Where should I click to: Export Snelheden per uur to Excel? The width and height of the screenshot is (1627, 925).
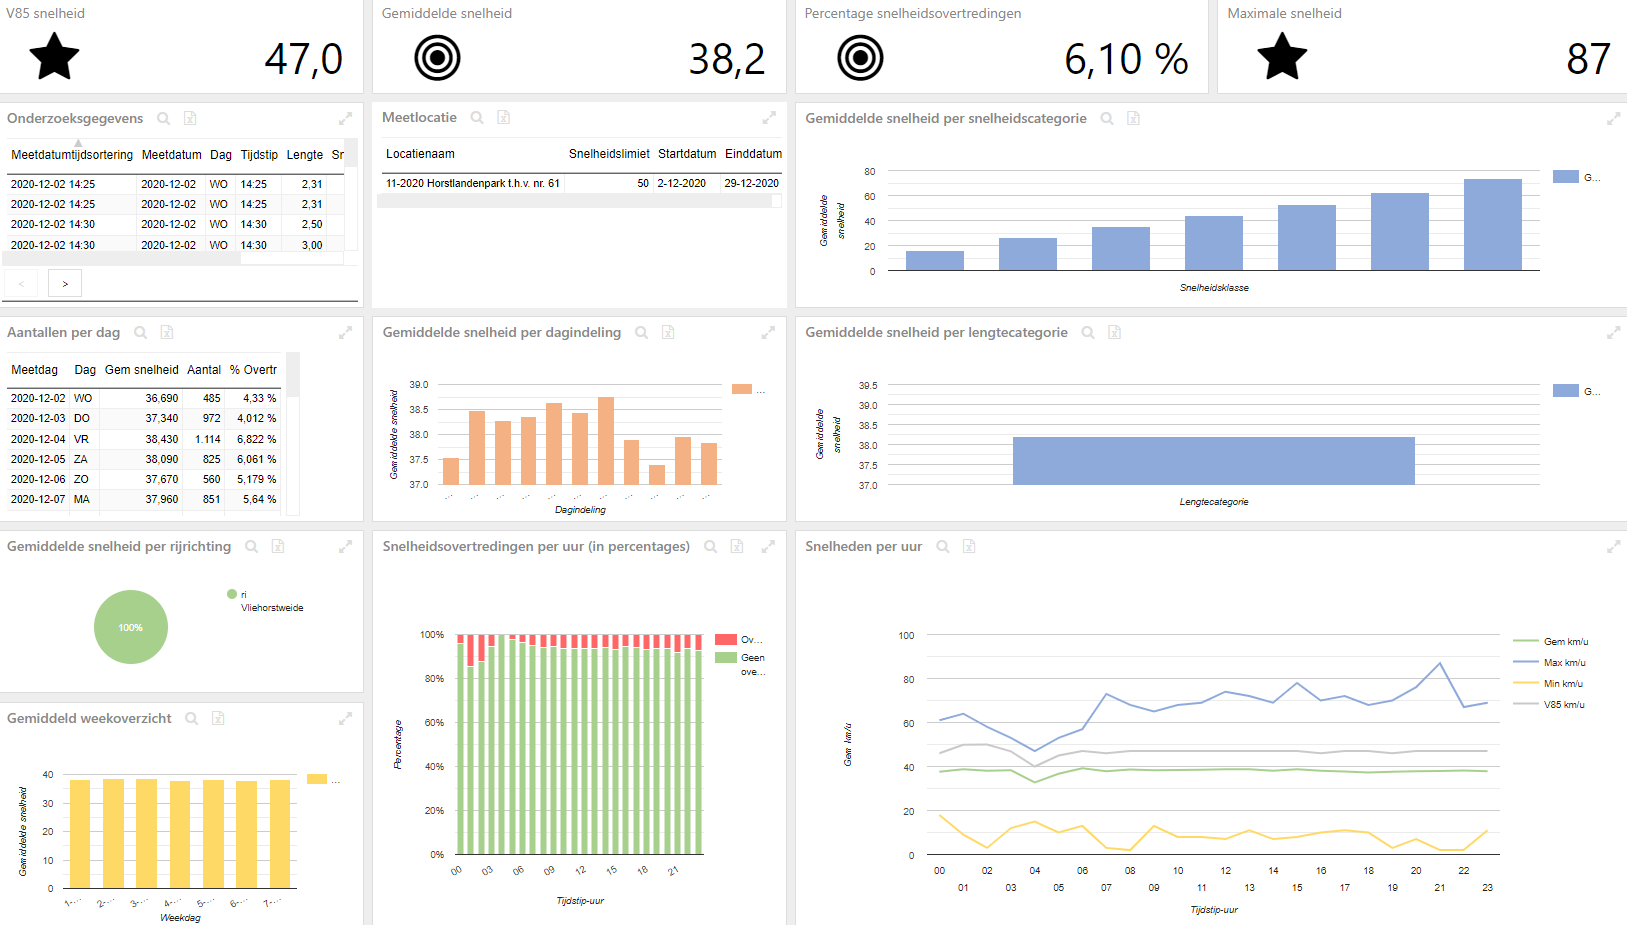click(x=969, y=546)
